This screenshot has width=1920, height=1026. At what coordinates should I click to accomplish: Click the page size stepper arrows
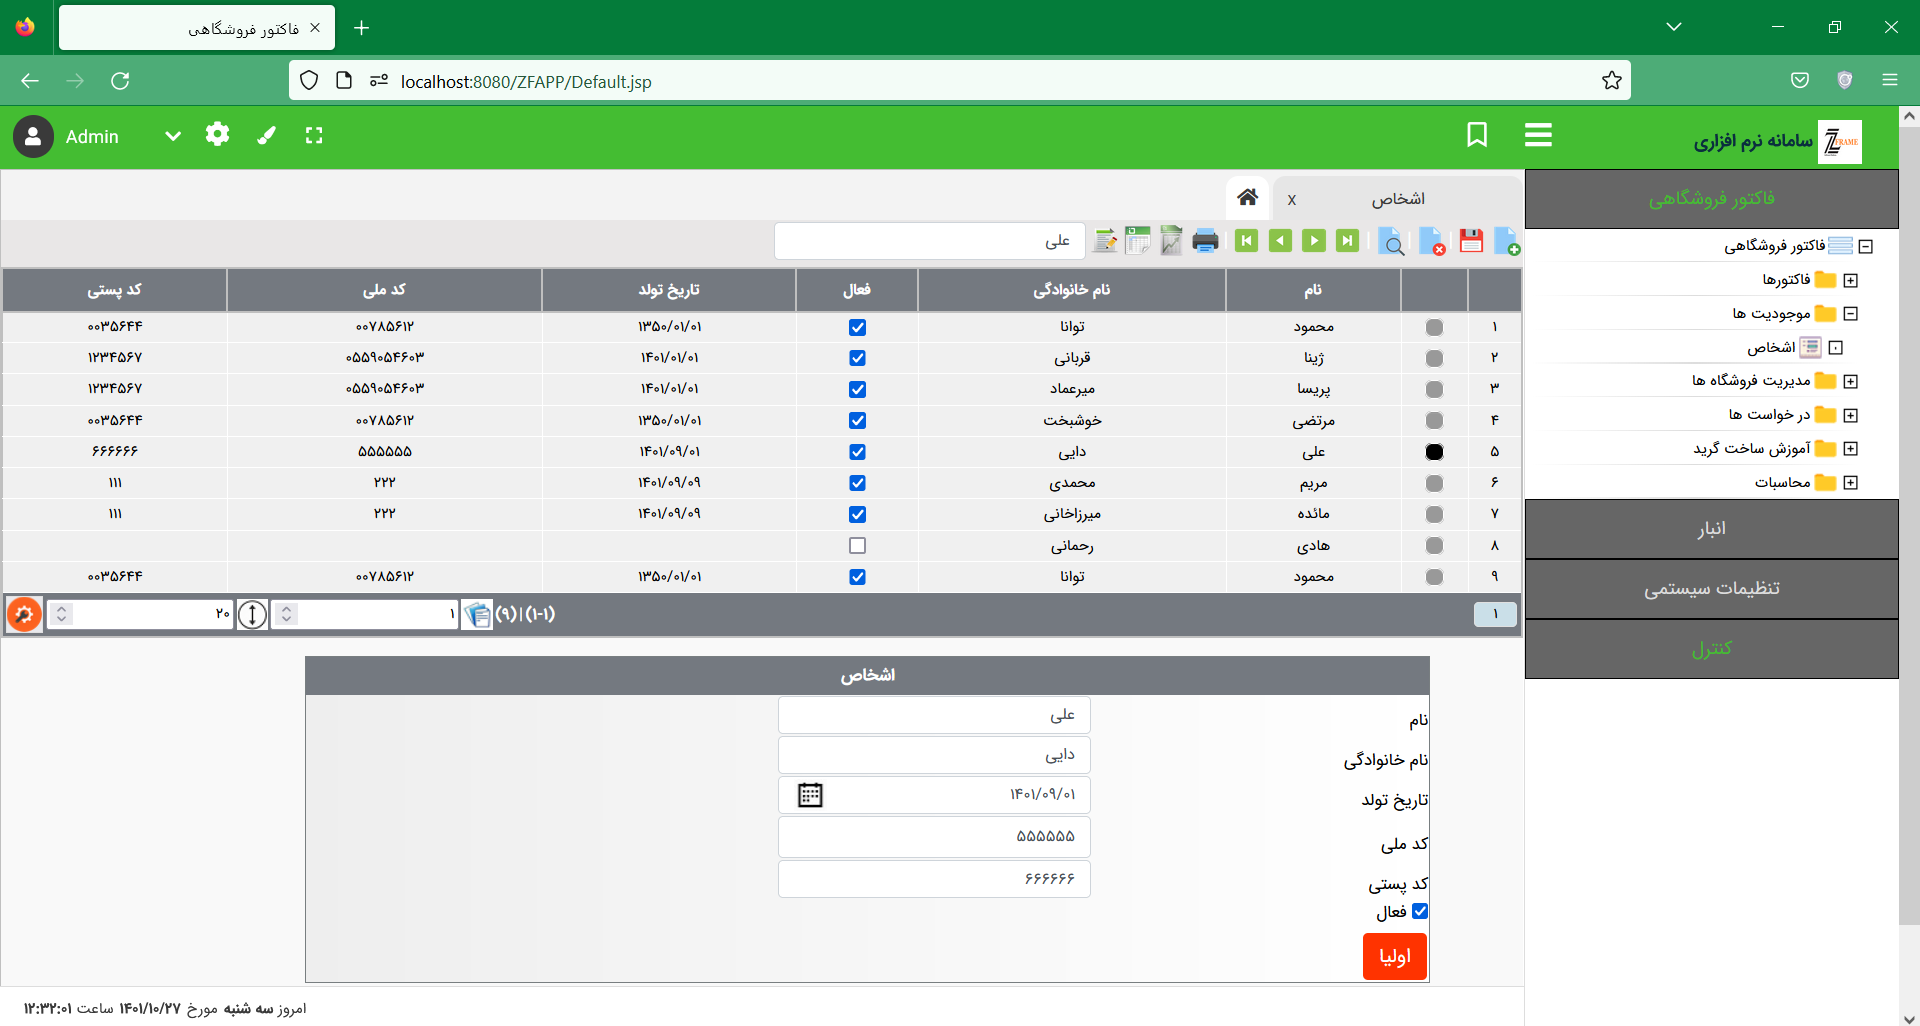tap(61, 614)
